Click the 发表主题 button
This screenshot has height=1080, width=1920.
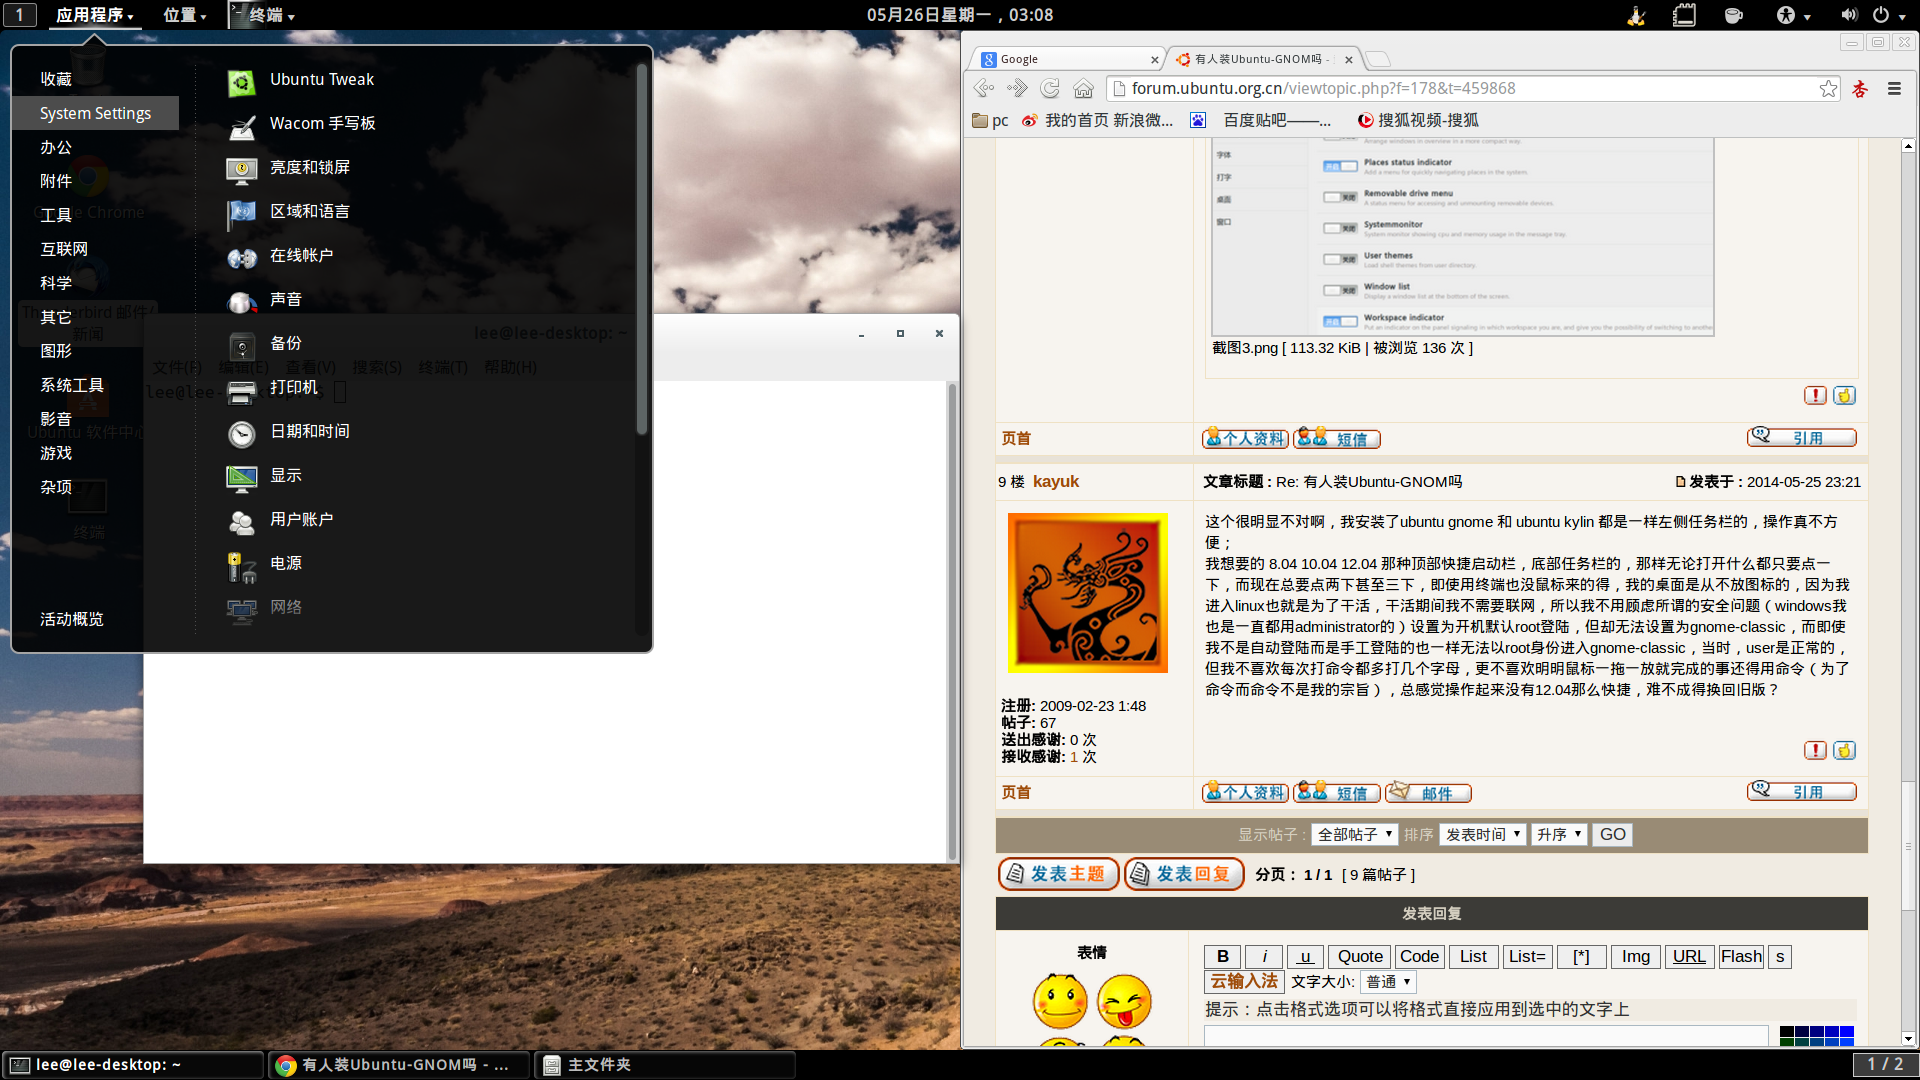coord(1059,874)
